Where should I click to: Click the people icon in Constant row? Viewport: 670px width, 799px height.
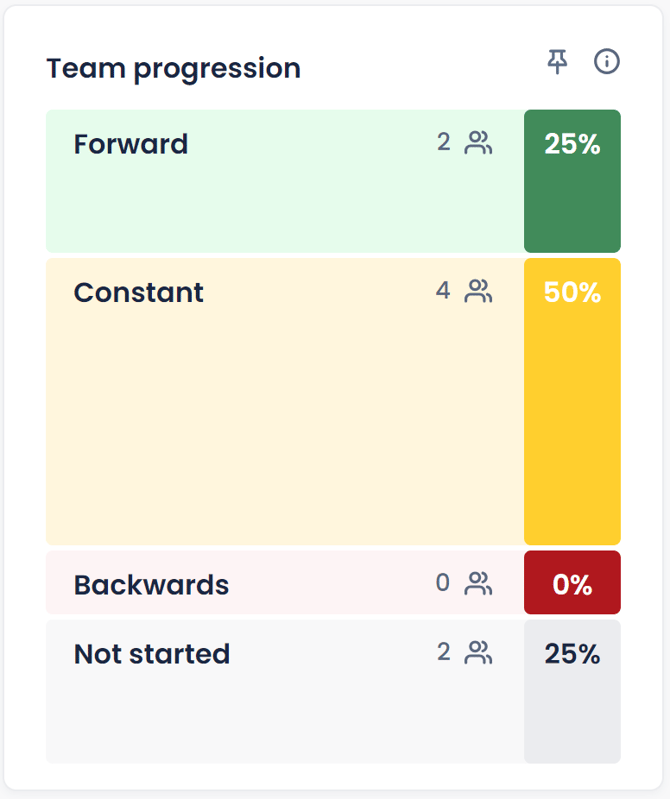478,291
